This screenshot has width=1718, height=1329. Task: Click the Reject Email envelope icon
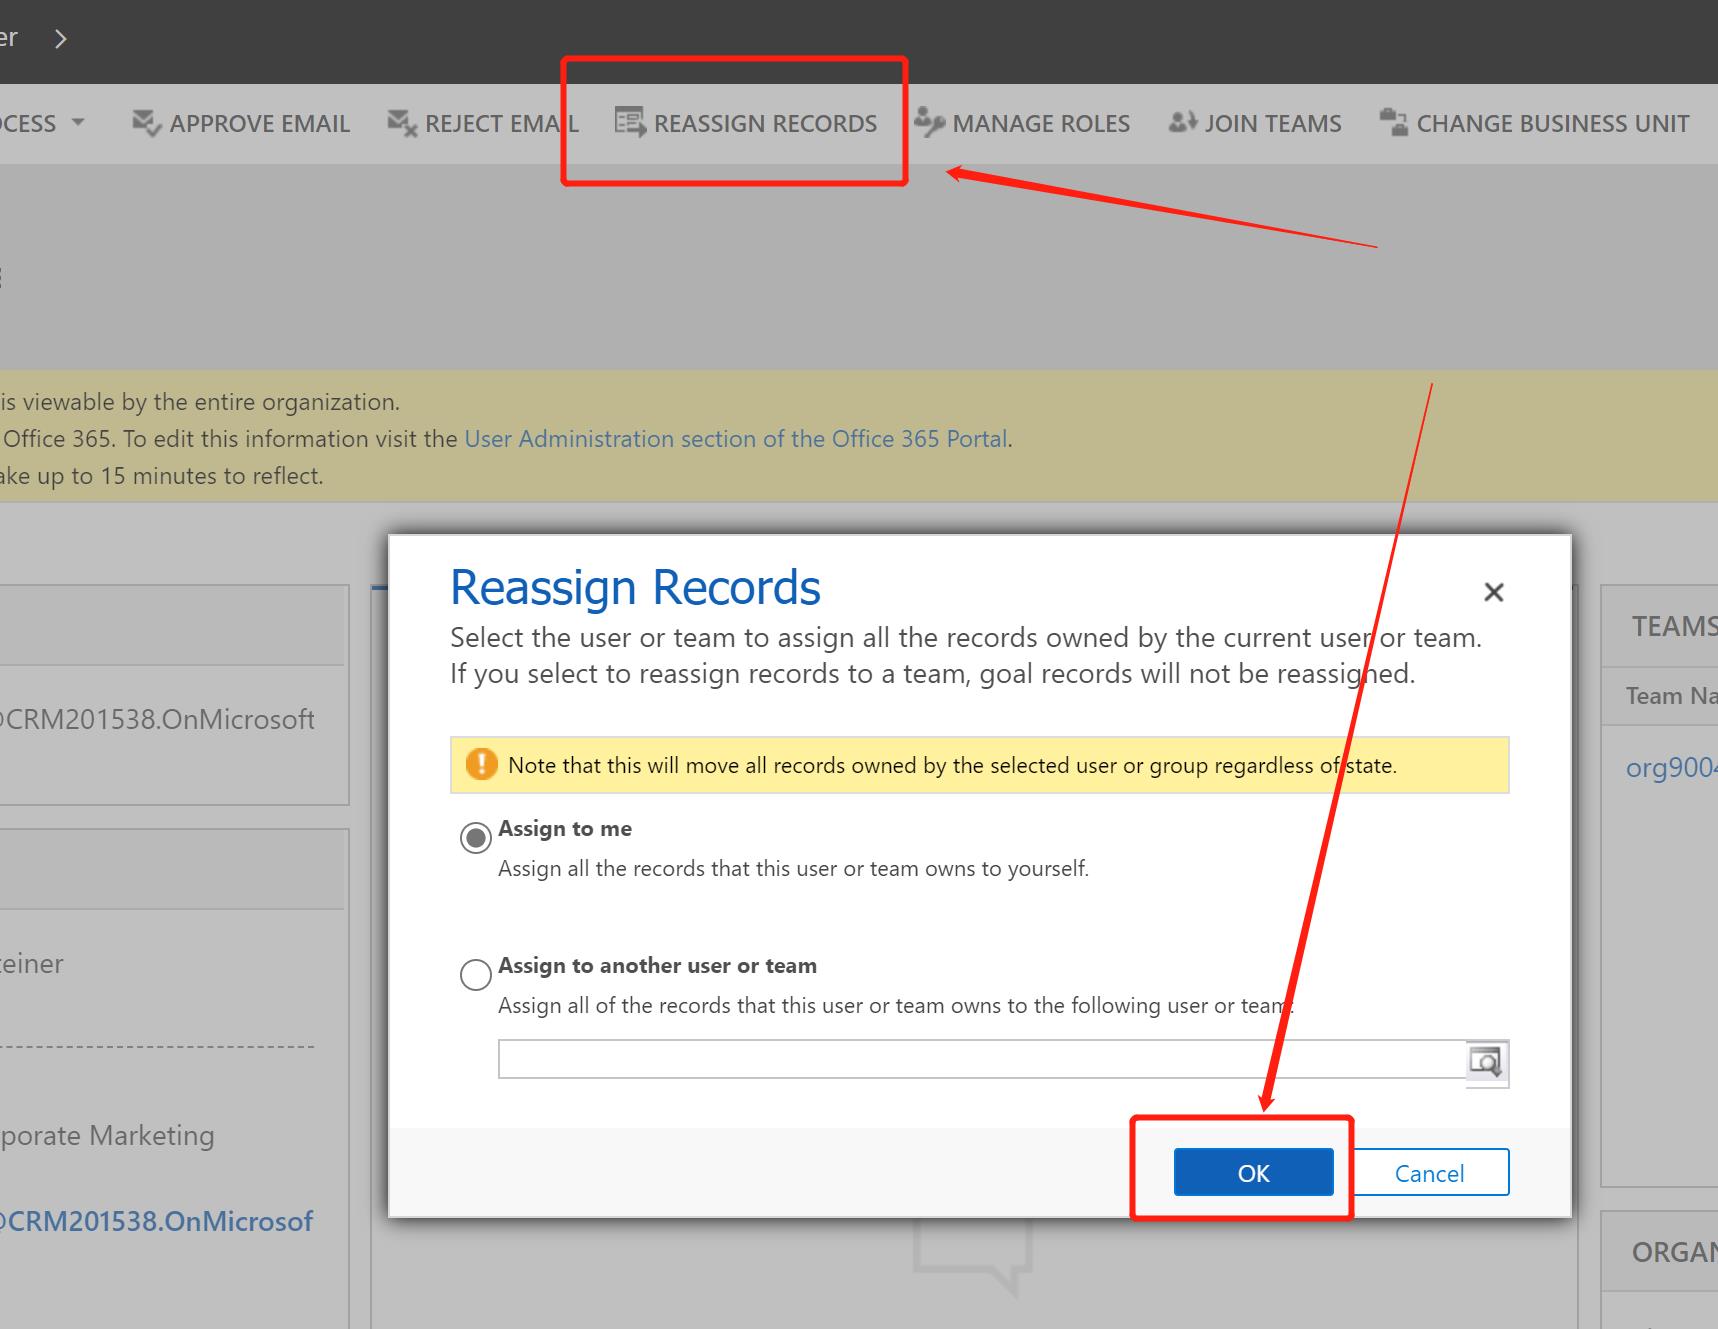(402, 123)
